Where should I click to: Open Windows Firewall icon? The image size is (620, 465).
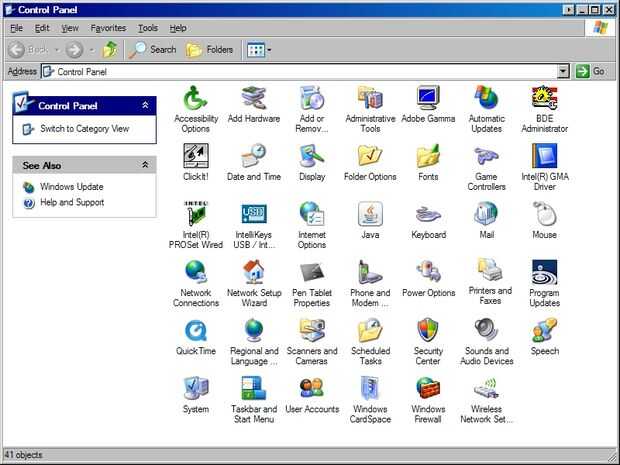pyautogui.click(x=428, y=389)
